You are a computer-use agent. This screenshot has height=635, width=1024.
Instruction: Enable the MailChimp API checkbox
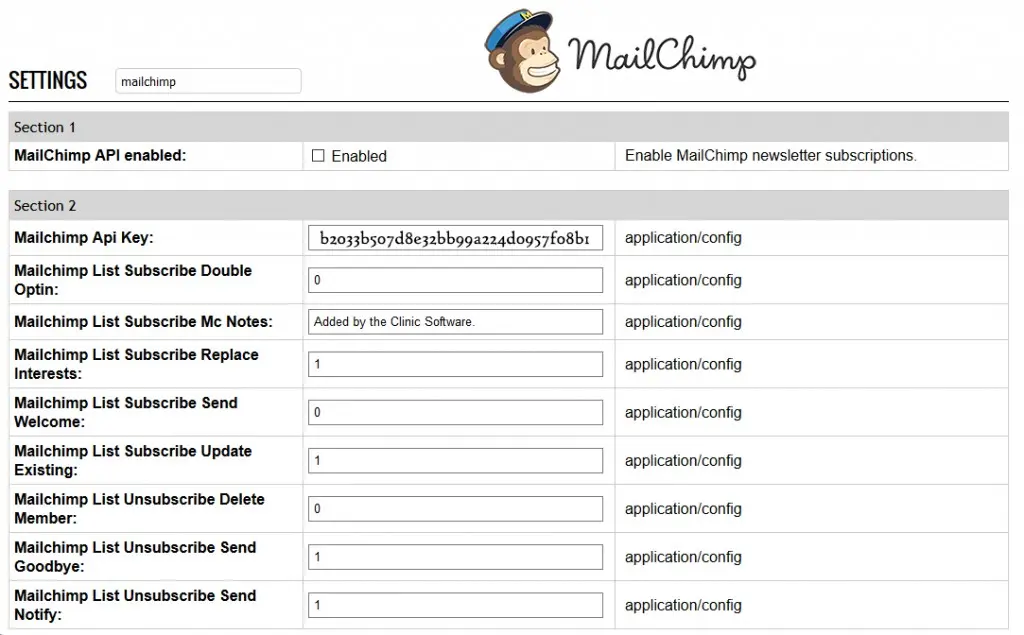click(x=318, y=156)
